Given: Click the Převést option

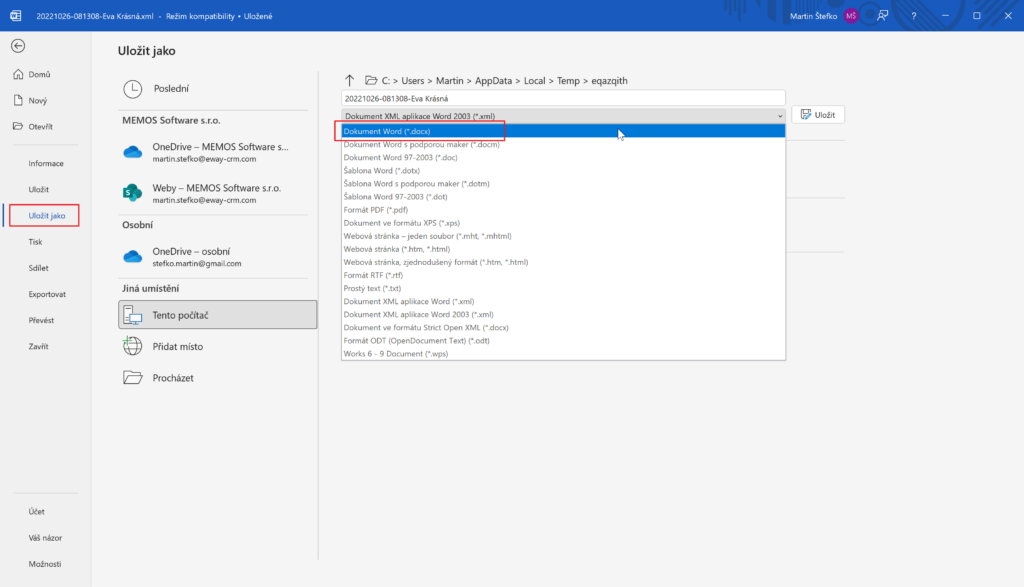Looking at the screenshot, I should pos(41,320).
